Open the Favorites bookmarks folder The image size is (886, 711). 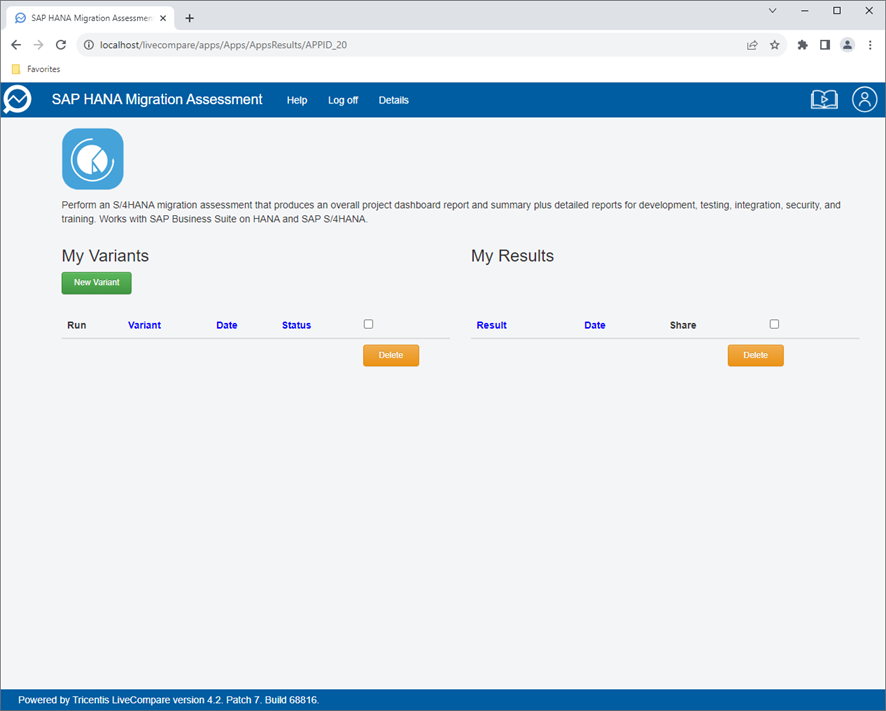point(36,69)
